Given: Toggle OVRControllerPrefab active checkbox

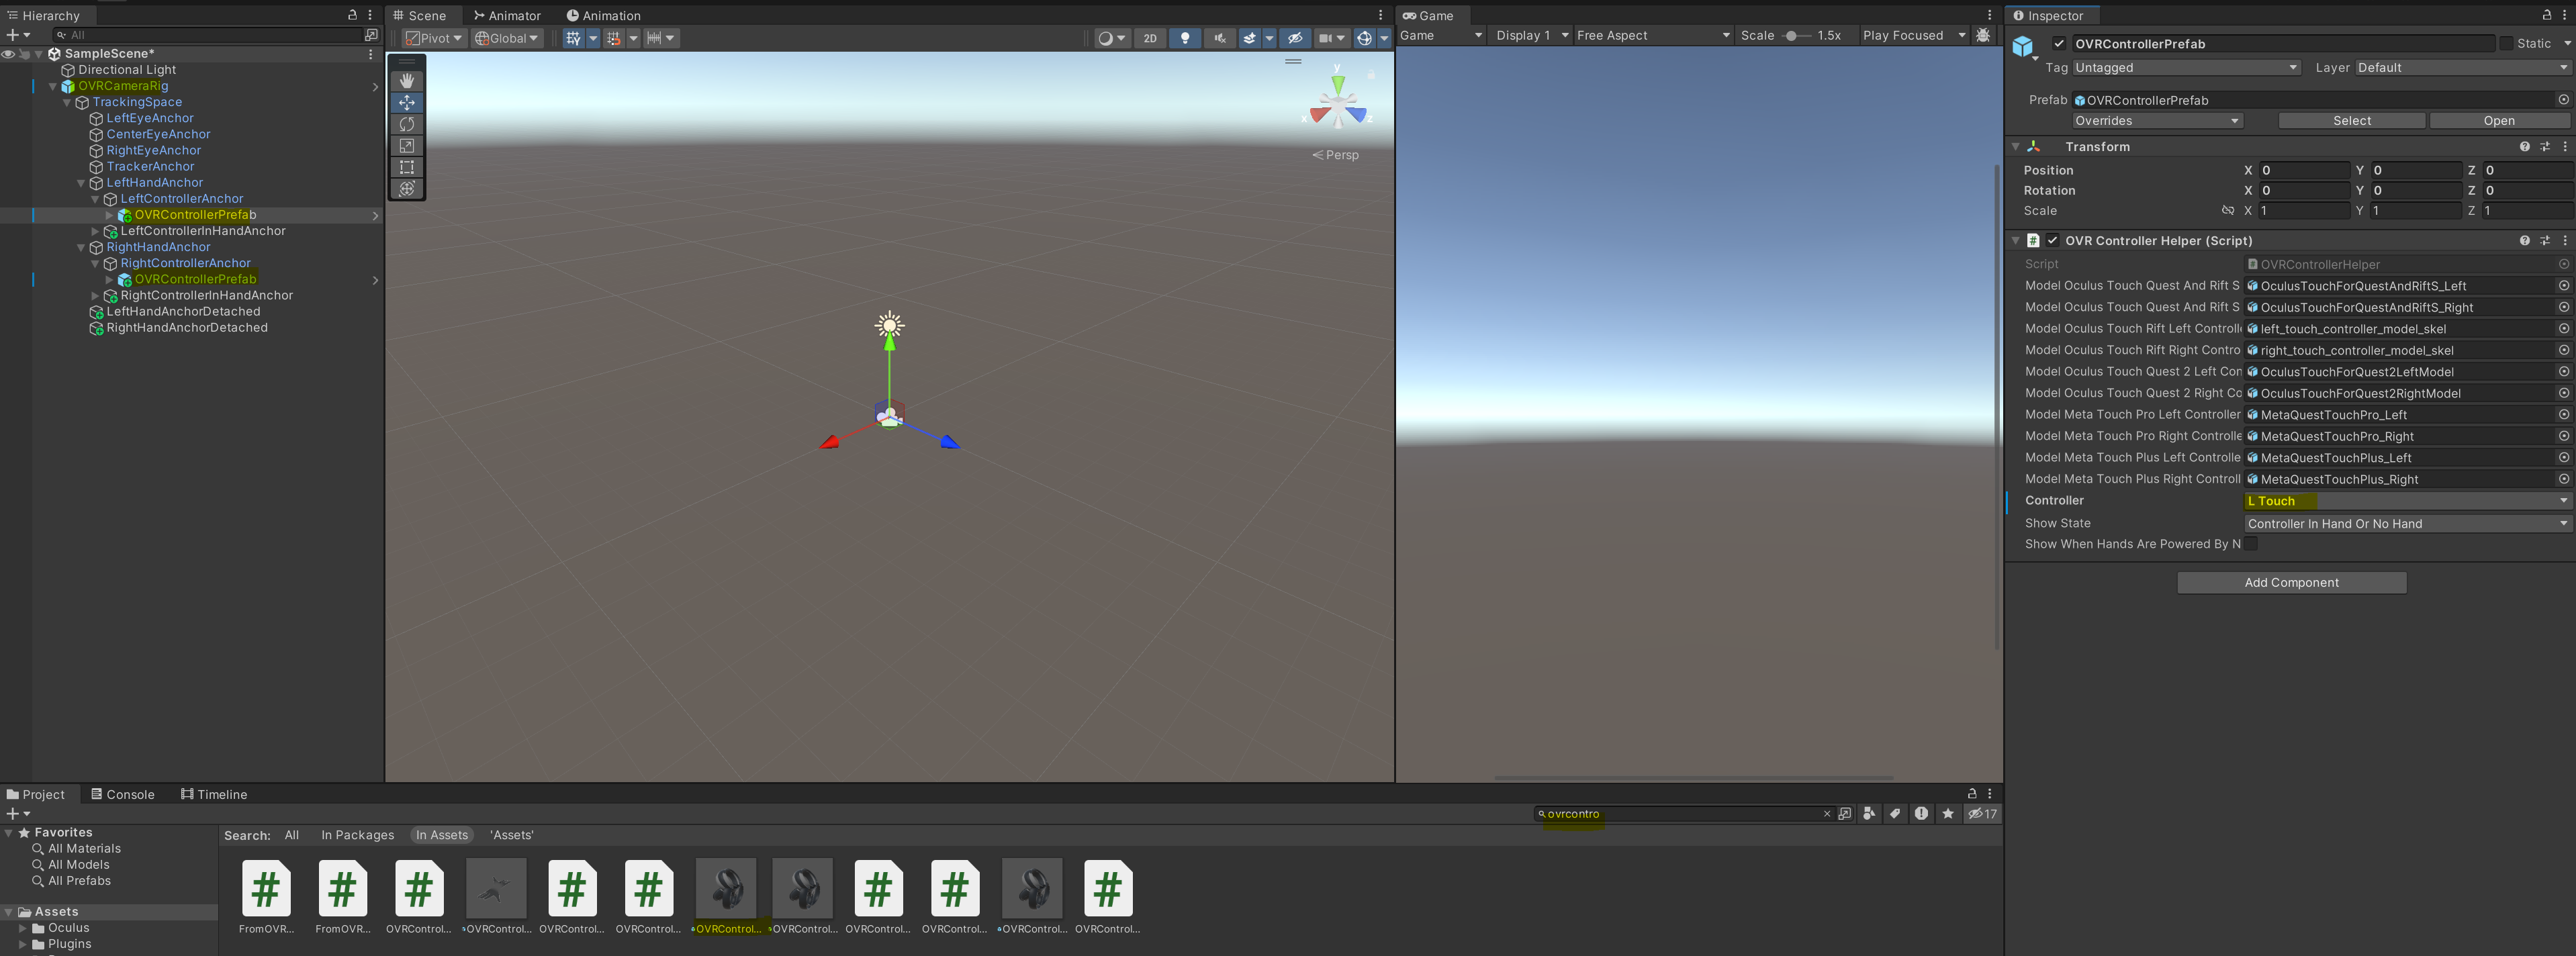Looking at the screenshot, I should [2059, 43].
